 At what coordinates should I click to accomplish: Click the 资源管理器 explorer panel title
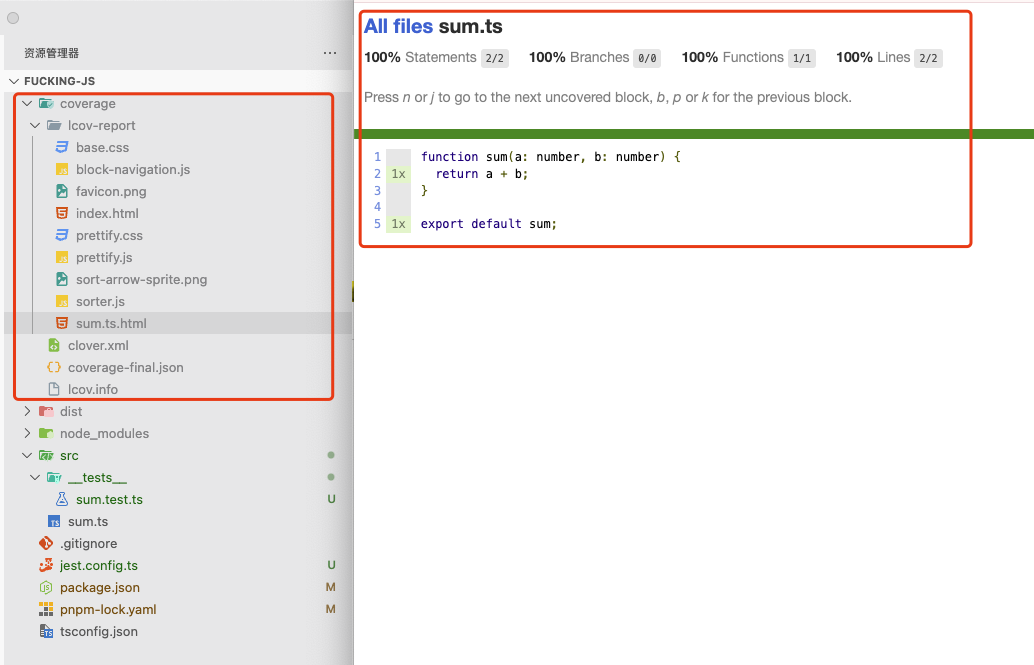tap(51, 53)
